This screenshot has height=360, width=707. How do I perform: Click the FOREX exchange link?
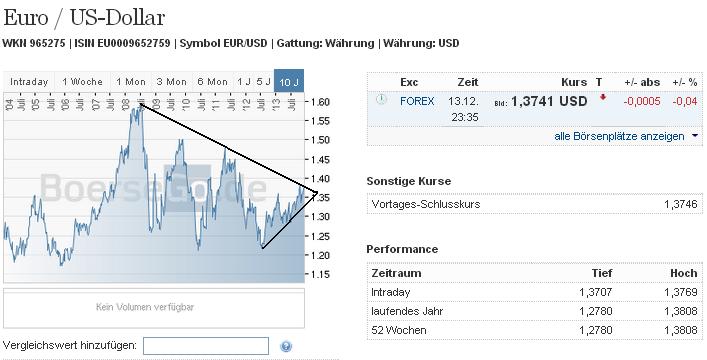[x=417, y=101]
